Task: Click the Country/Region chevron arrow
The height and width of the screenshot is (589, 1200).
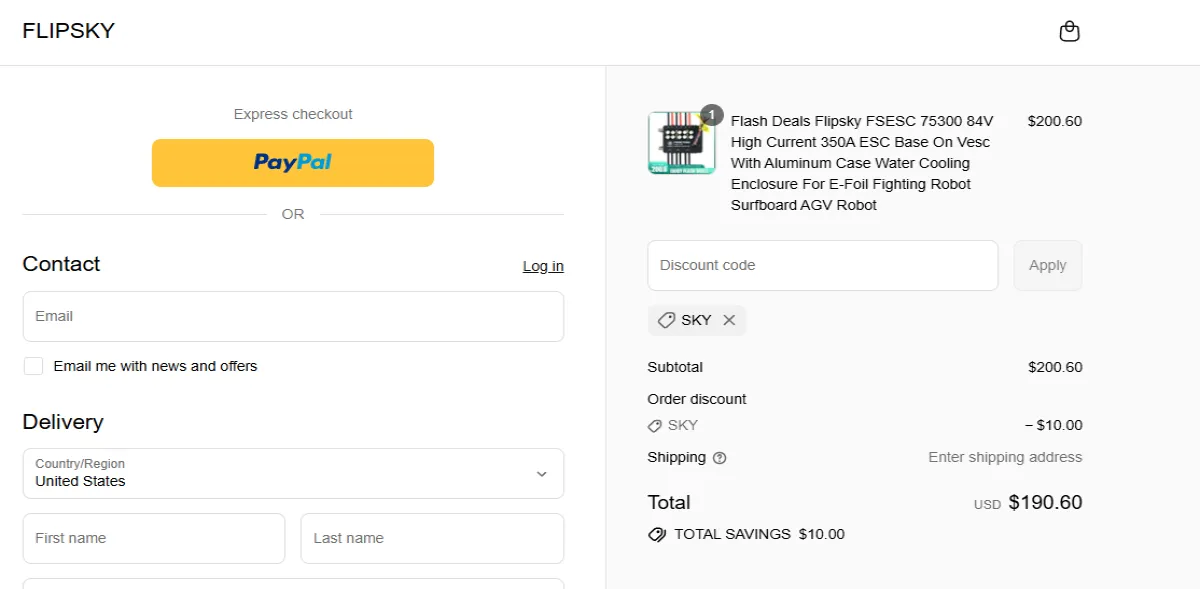Action: point(541,474)
